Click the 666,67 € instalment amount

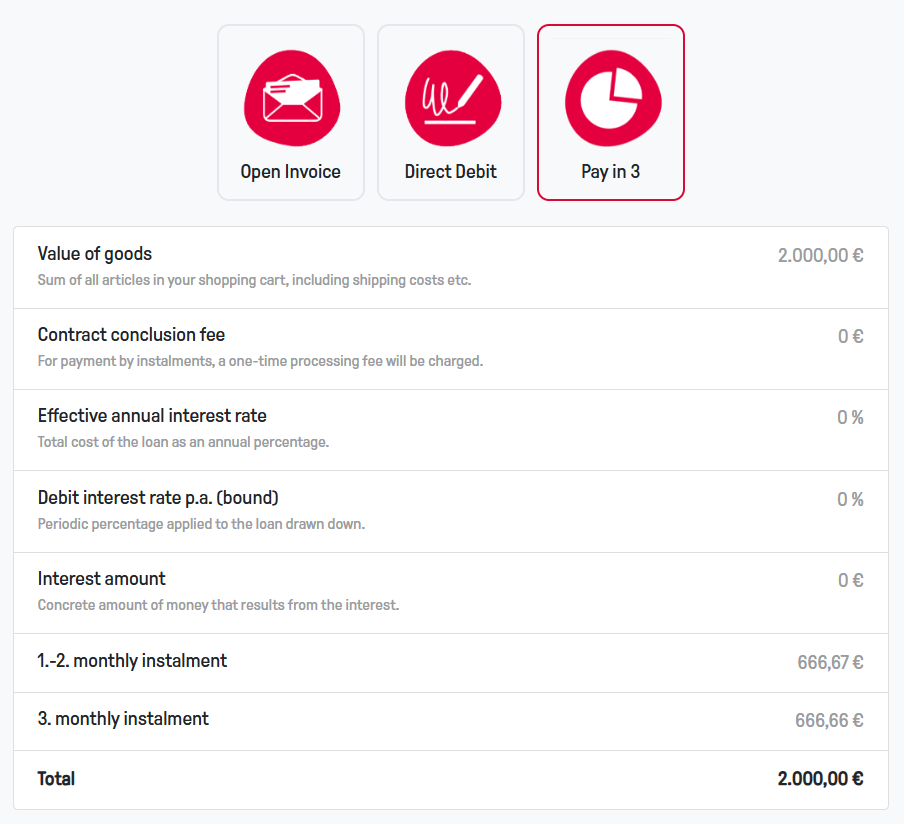point(830,662)
